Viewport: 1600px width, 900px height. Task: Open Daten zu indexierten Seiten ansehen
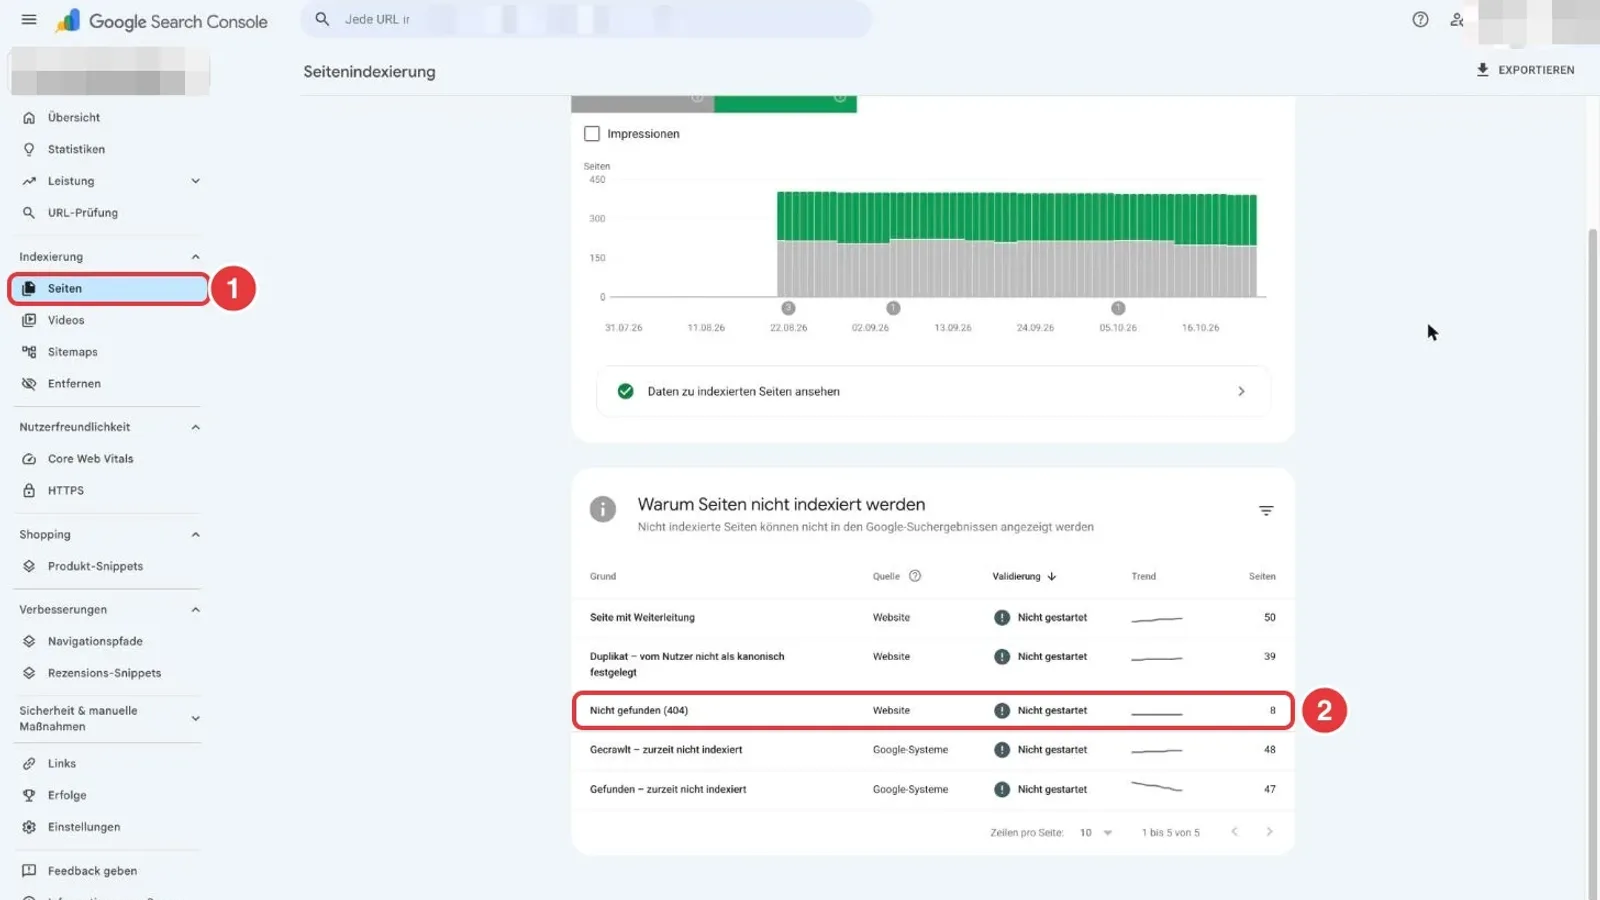click(933, 391)
